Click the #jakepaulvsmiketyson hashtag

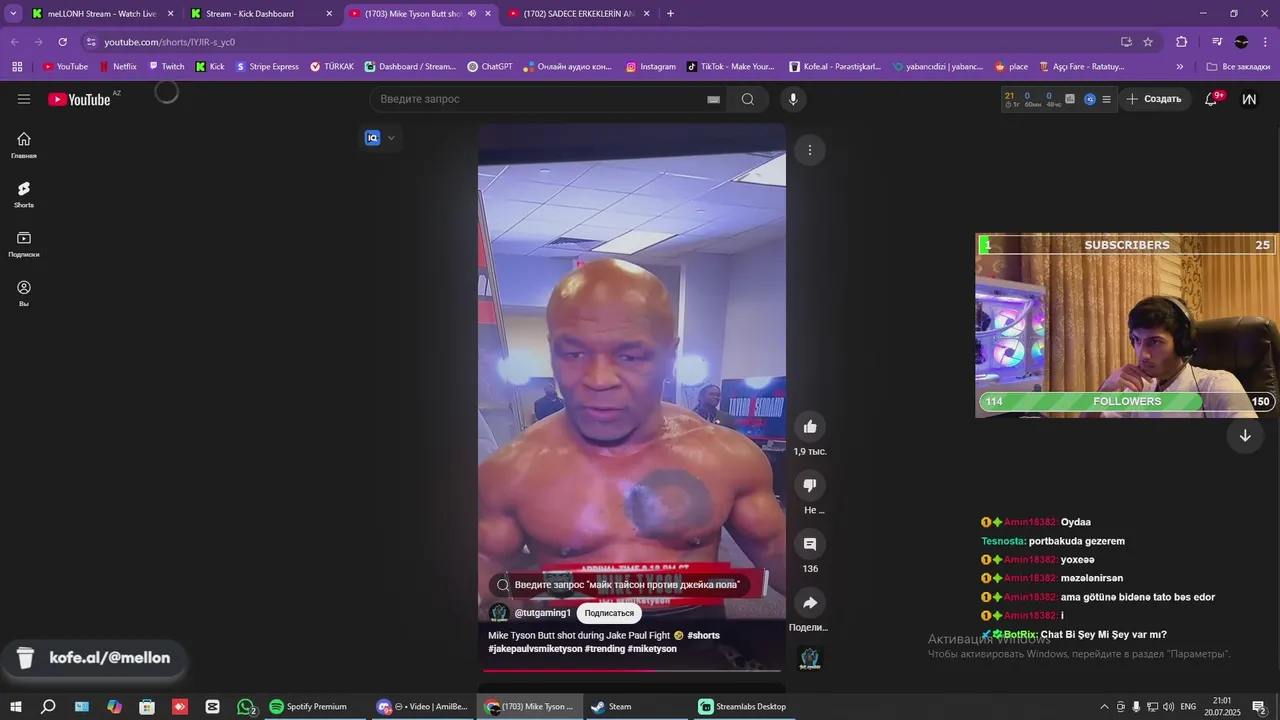(x=535, y=649)
